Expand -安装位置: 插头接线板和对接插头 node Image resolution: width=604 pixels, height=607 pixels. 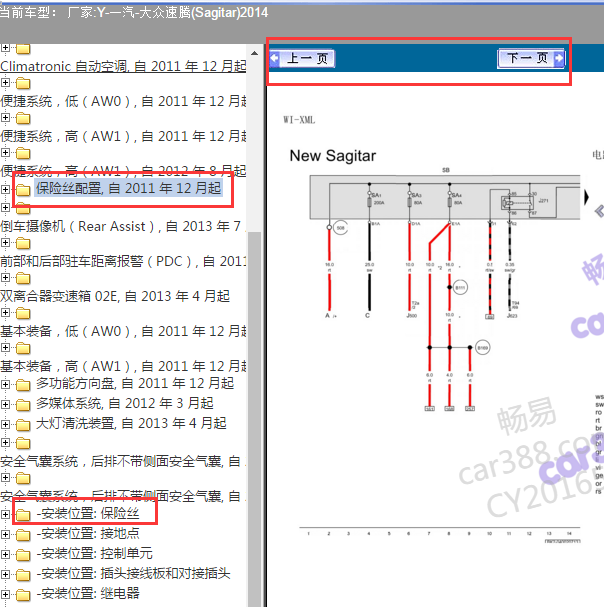click(x=5, y=574)
